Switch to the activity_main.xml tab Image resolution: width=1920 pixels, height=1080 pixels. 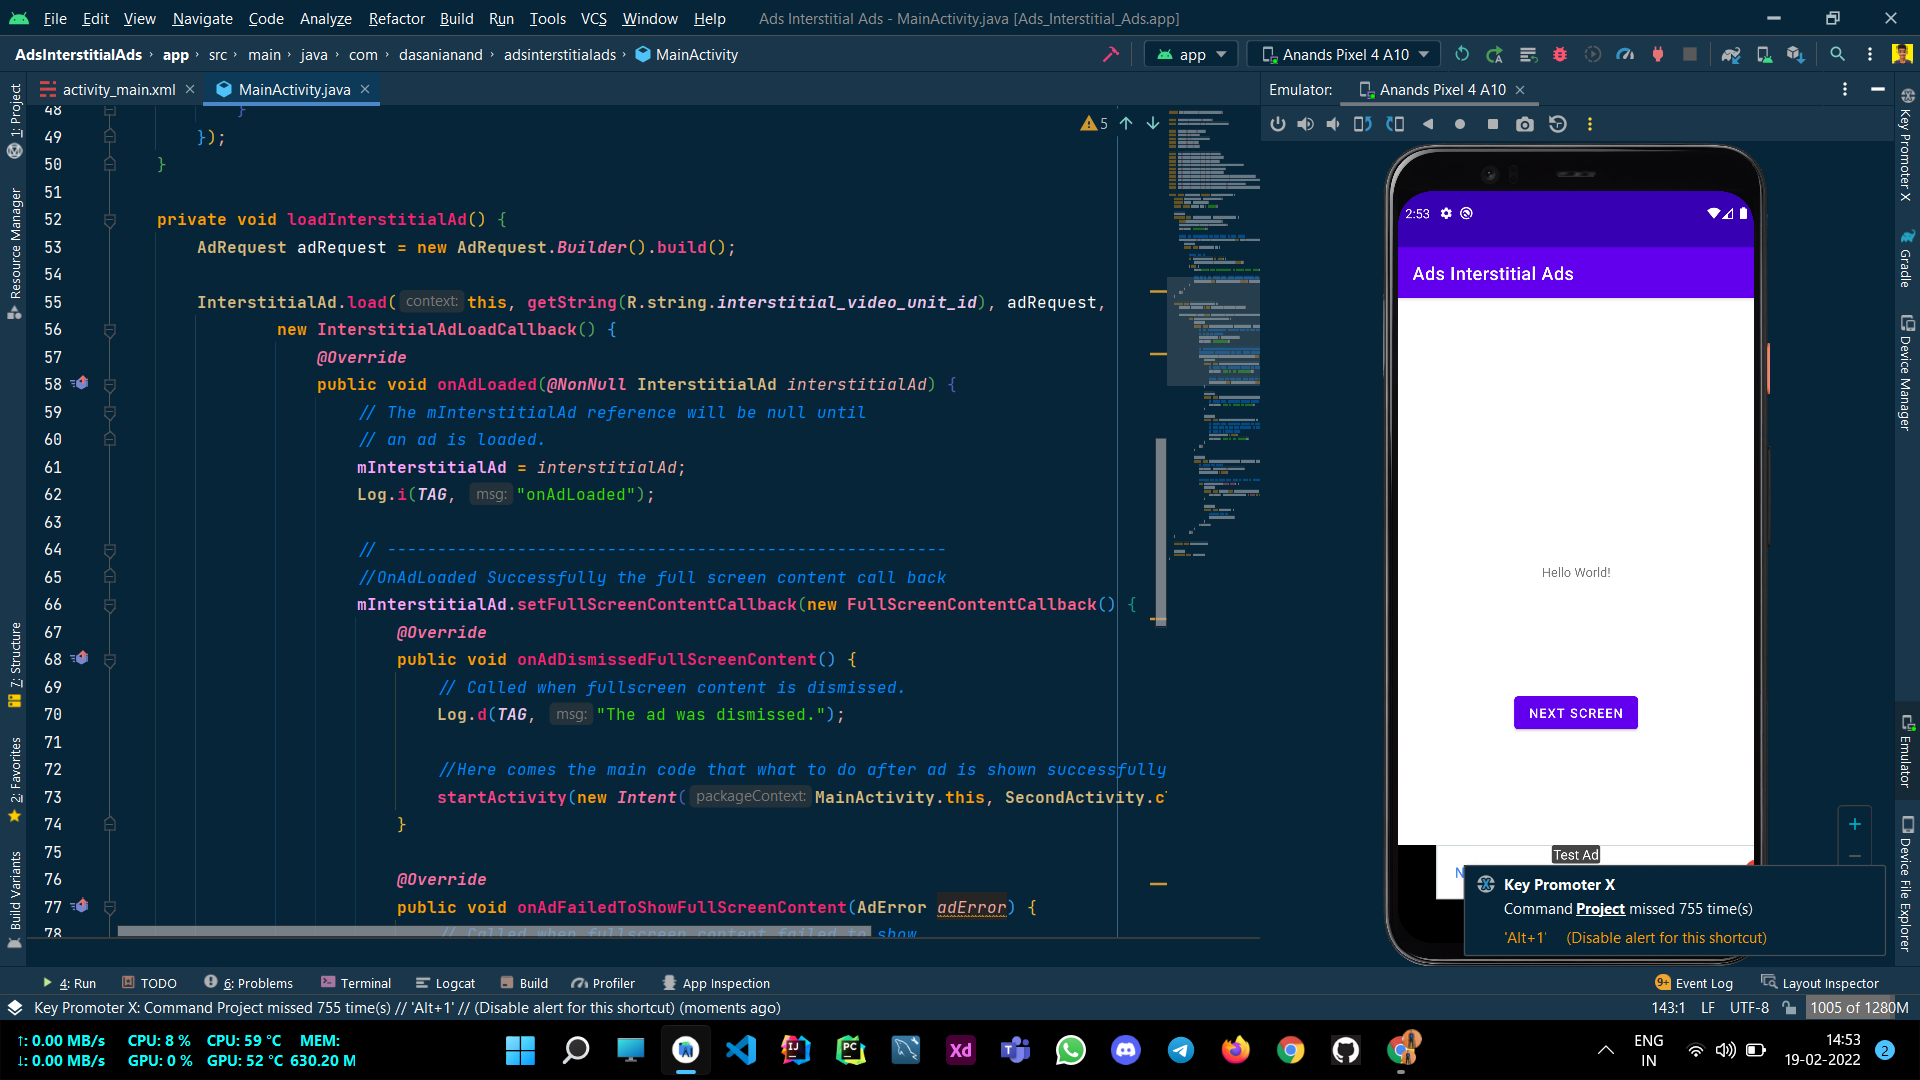coord(115,89)
